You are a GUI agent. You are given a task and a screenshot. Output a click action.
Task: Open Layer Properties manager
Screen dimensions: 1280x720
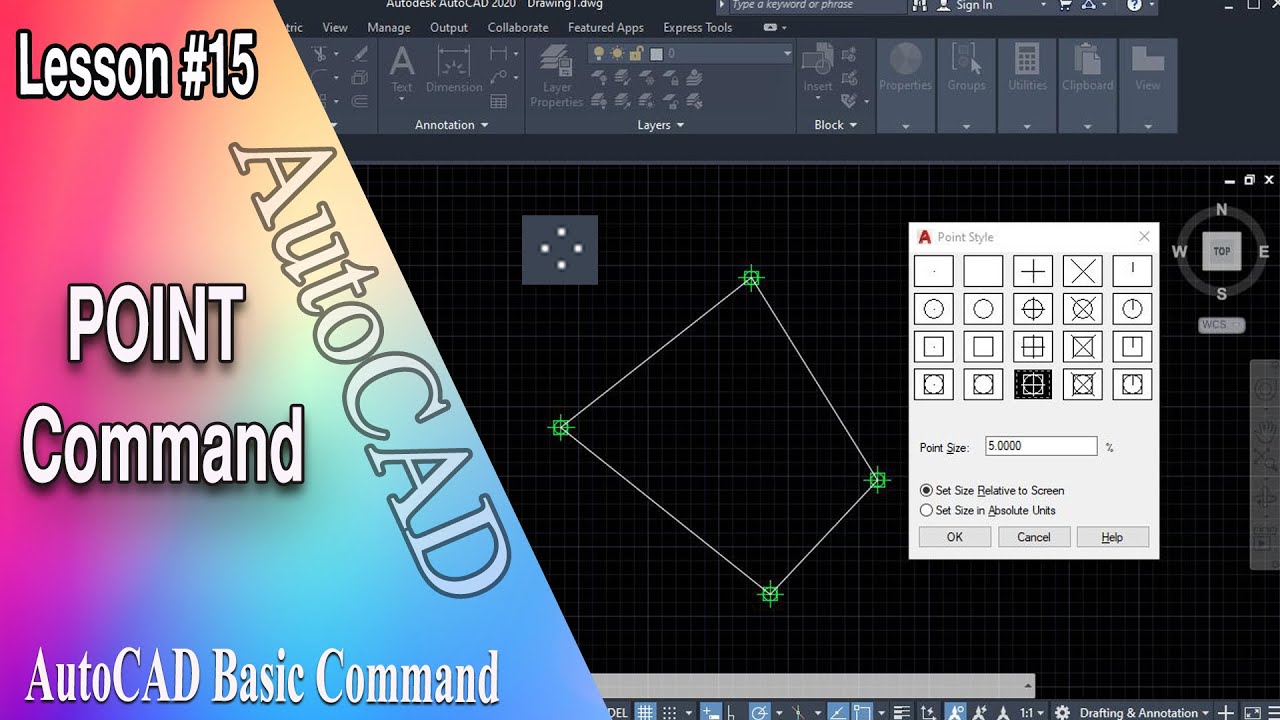(557, 76)
